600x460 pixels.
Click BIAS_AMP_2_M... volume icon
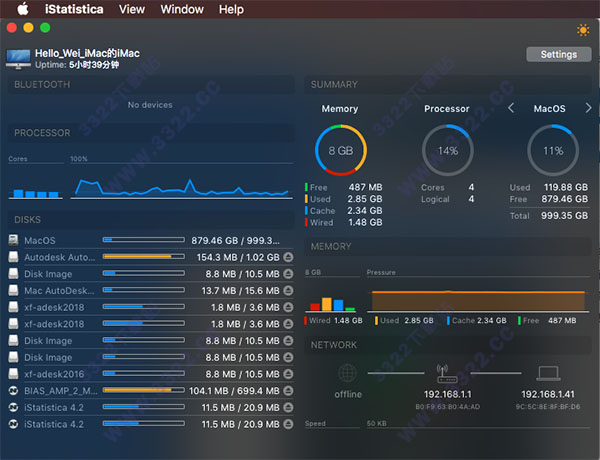pyautogui.click(x=13, y=391)
